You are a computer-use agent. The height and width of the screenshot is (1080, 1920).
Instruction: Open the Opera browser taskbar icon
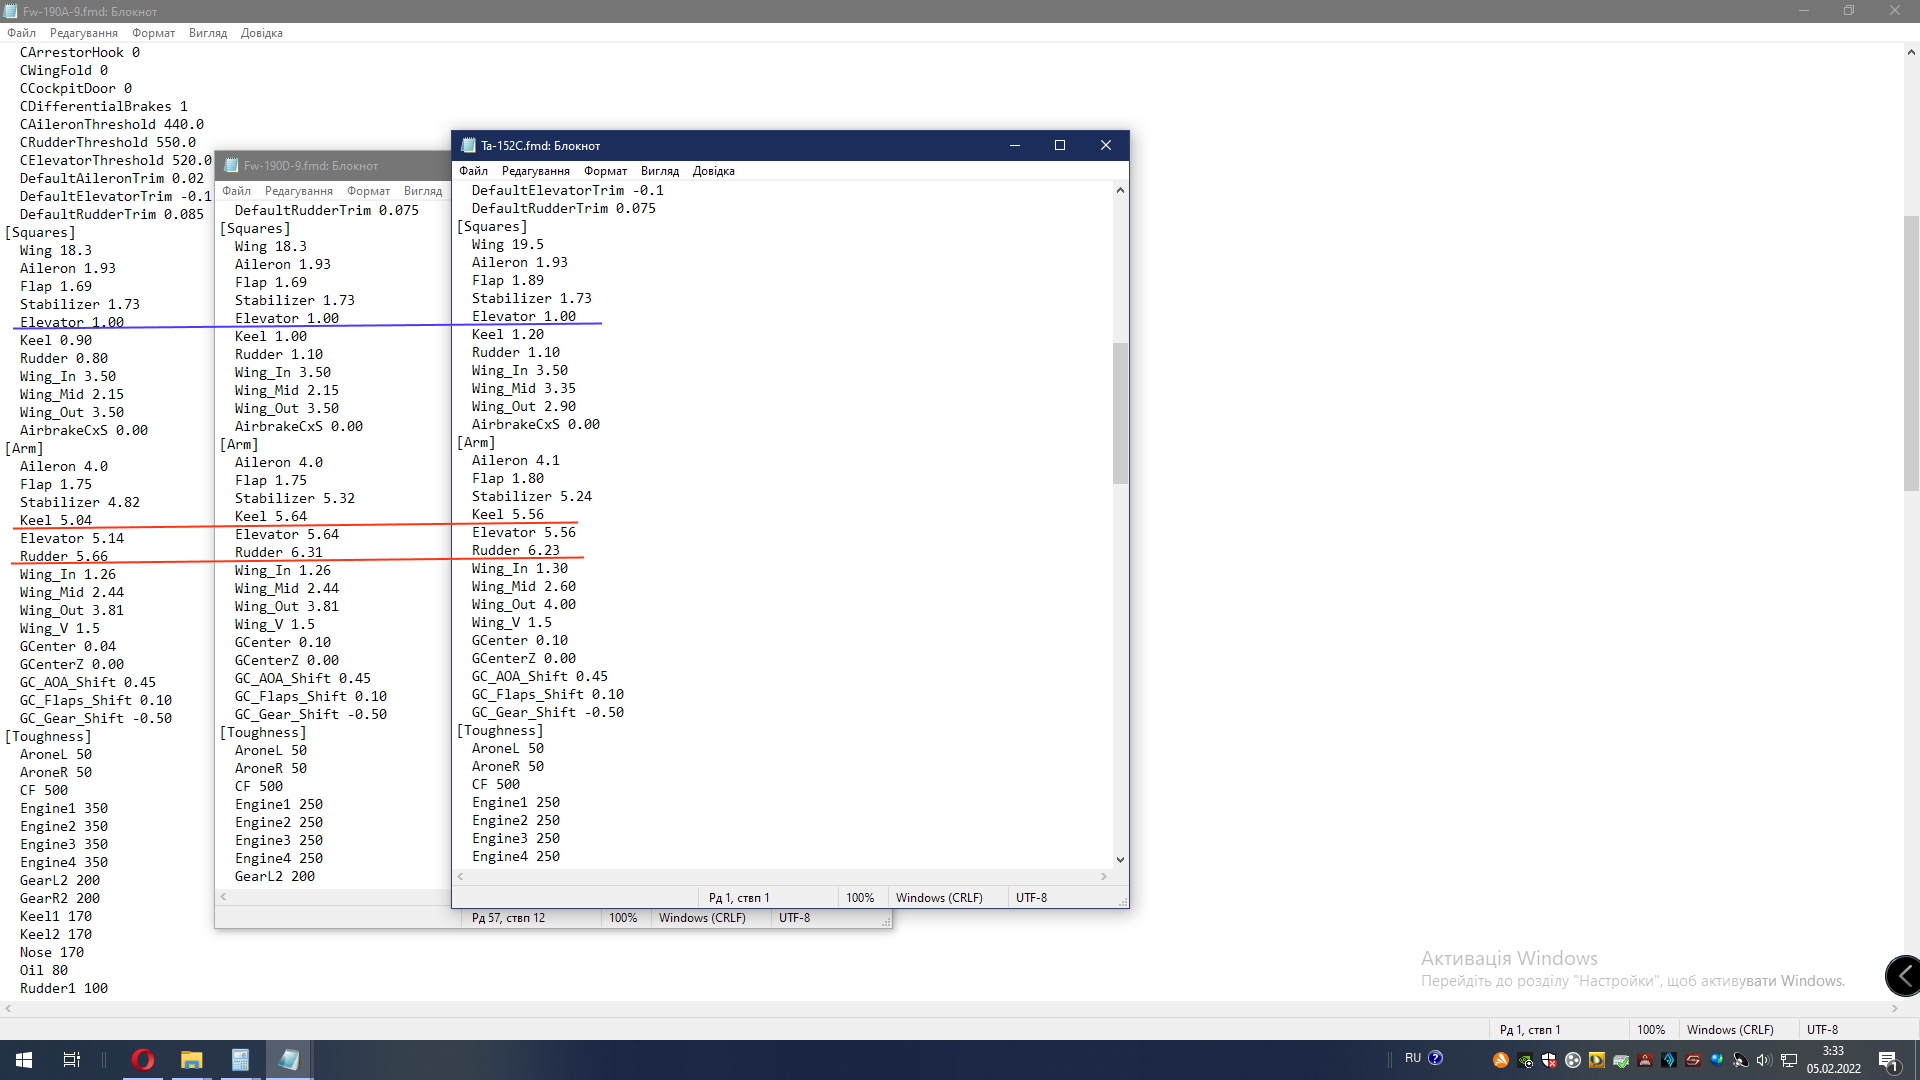143,1060
